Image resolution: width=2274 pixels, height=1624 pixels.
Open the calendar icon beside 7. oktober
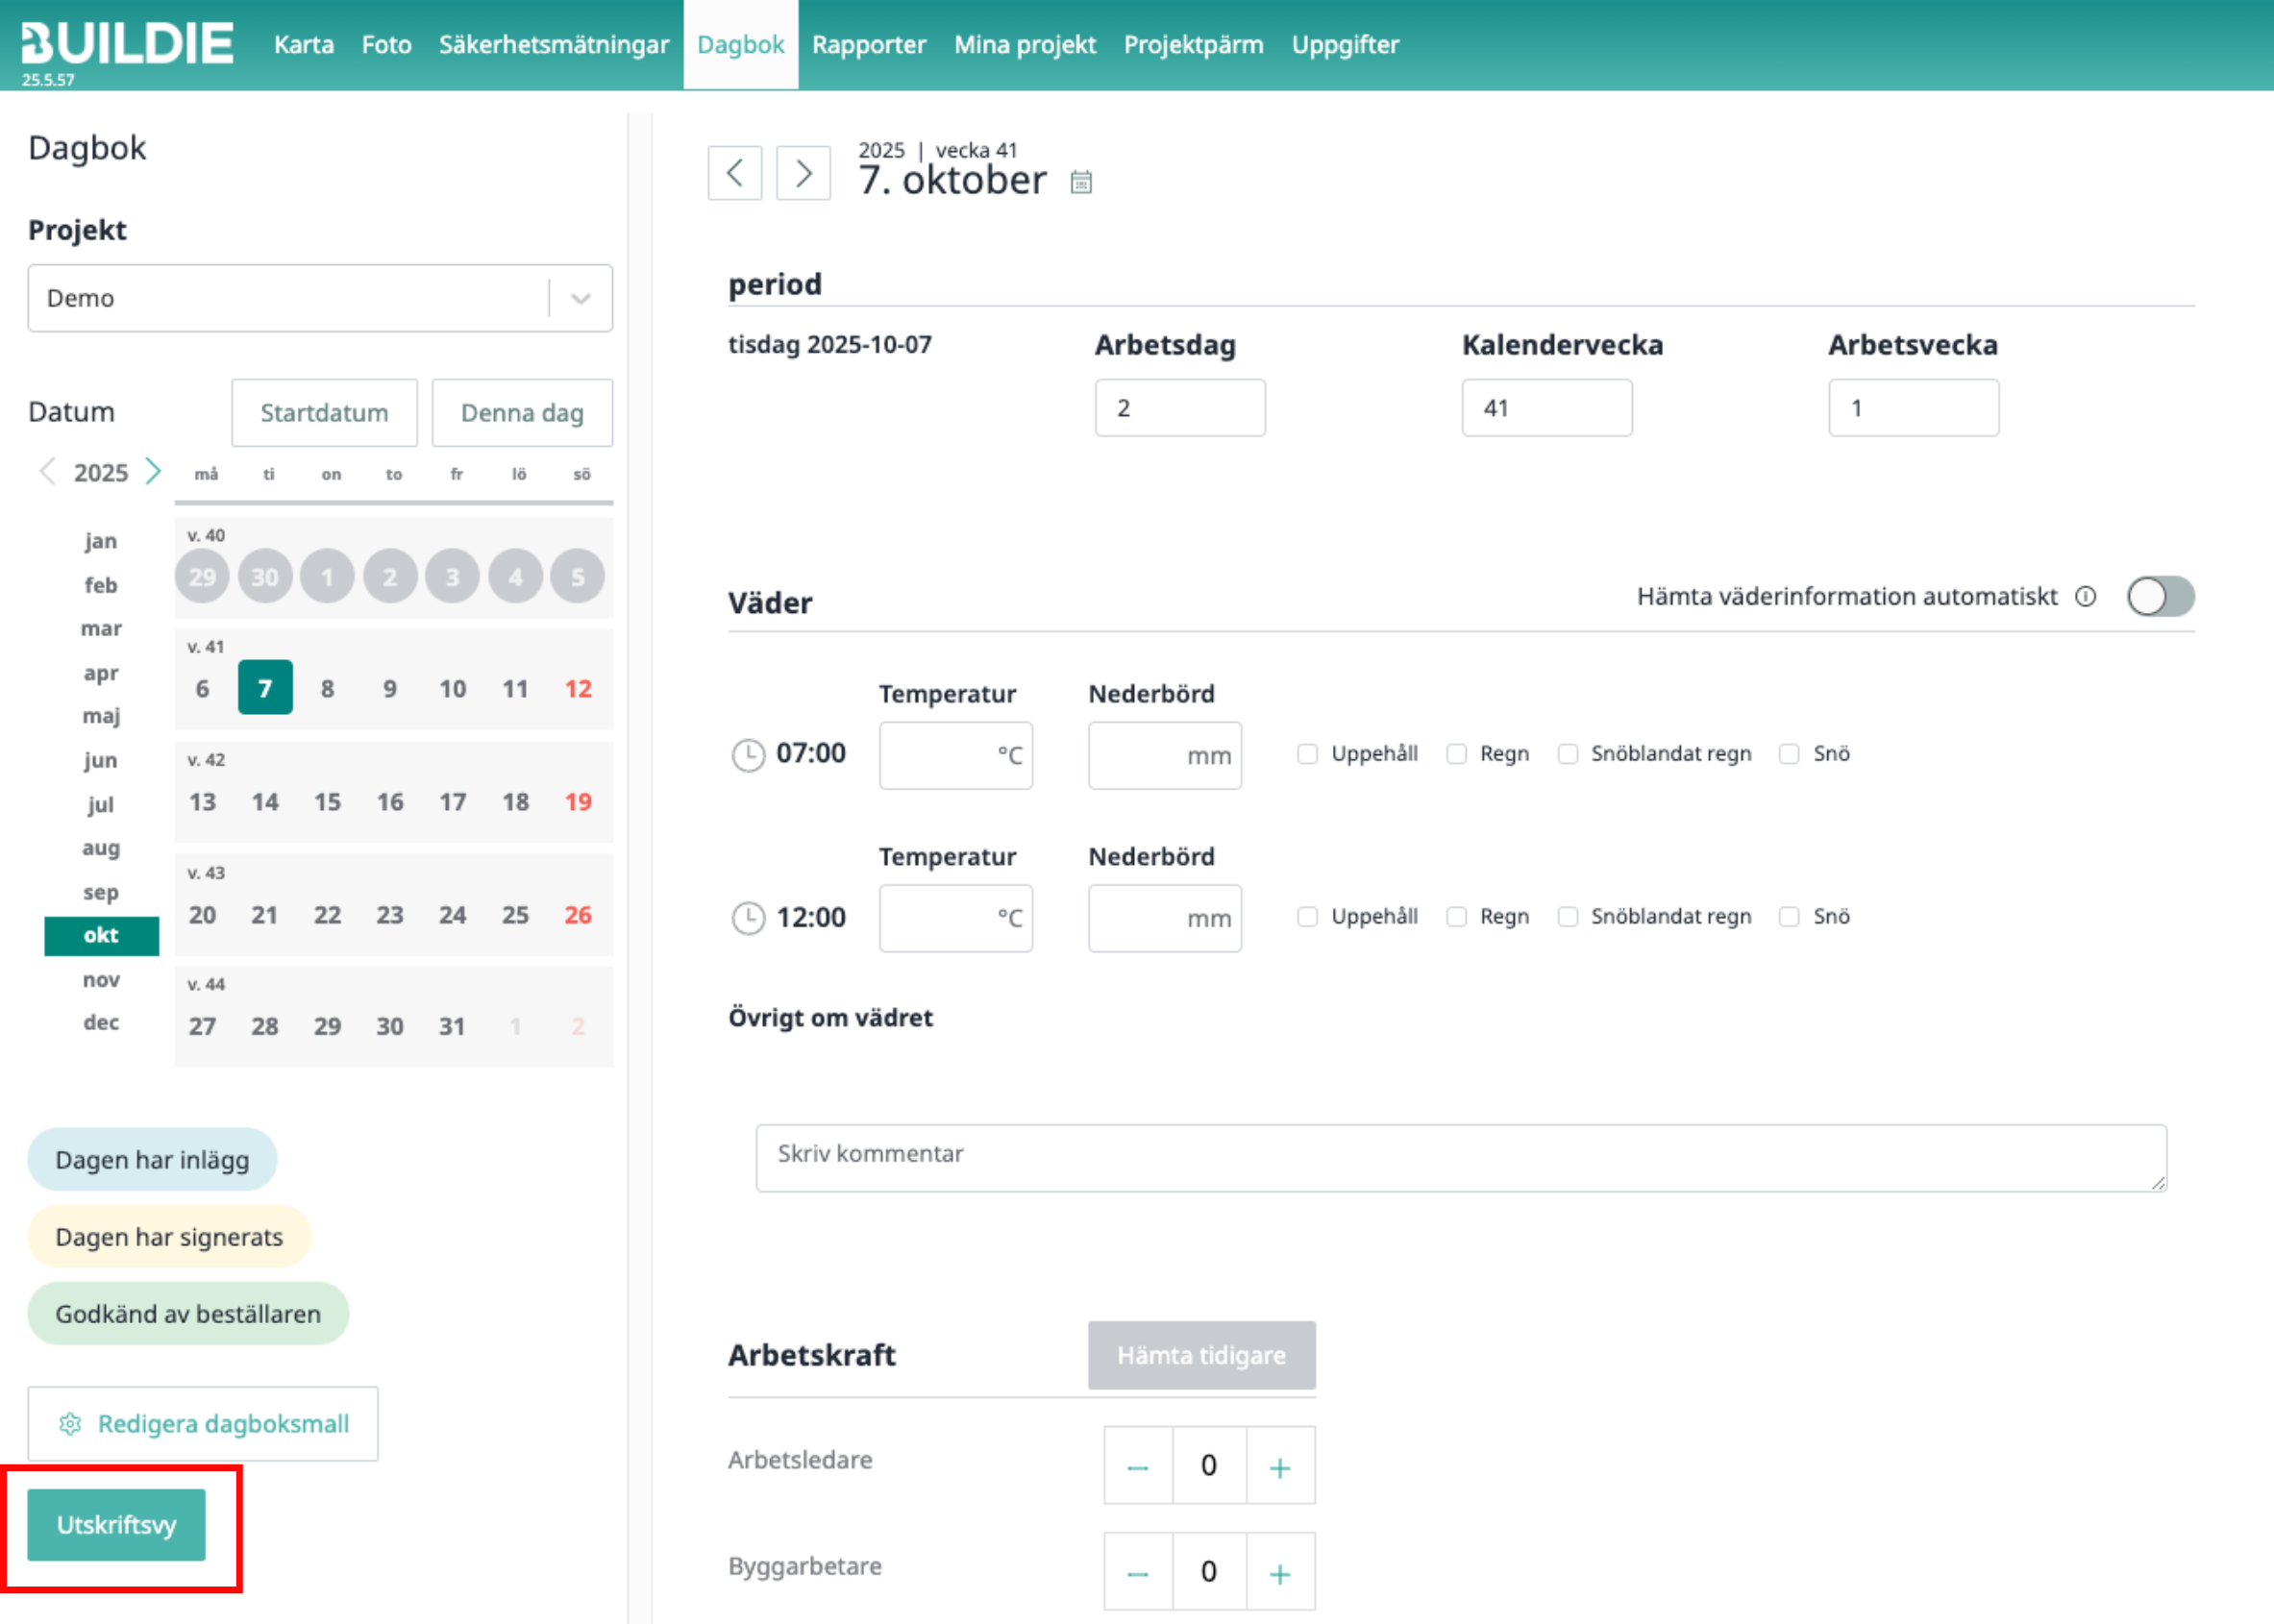(x=1081, y=182)
